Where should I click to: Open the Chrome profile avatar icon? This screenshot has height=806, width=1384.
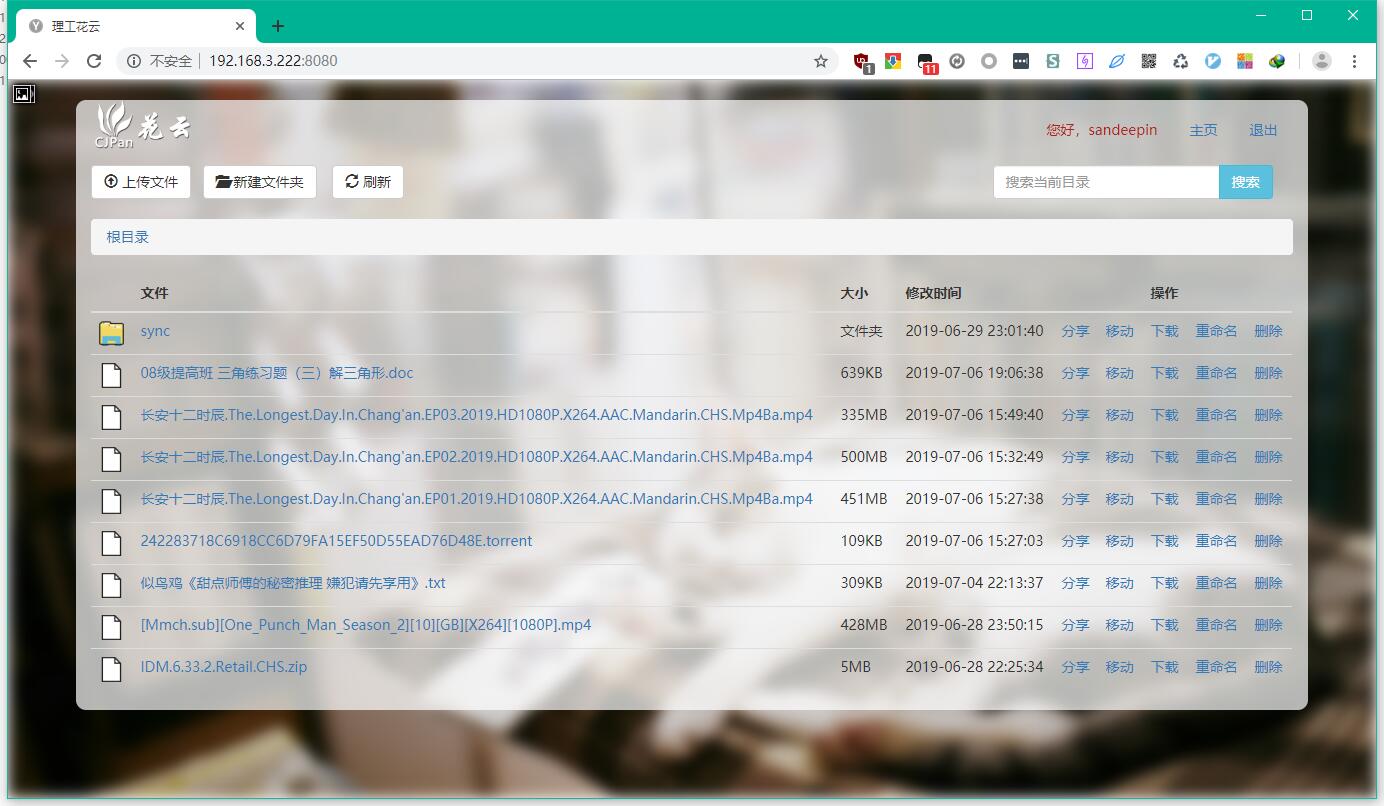1321,61
